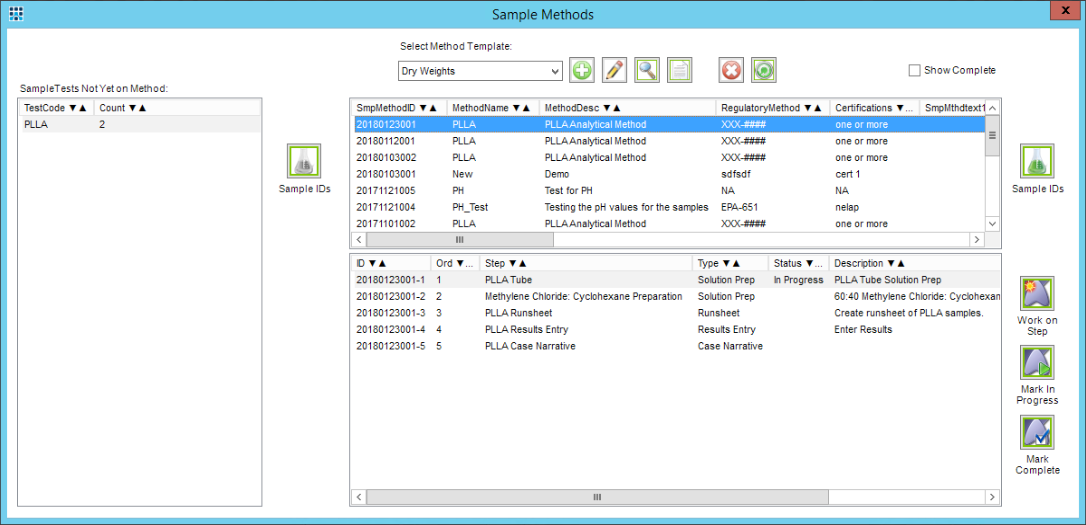Image resolution: width=1086 pixels, height=525 pixels.
Task: Sort by the TestCode column header
Action: [56, 107]
